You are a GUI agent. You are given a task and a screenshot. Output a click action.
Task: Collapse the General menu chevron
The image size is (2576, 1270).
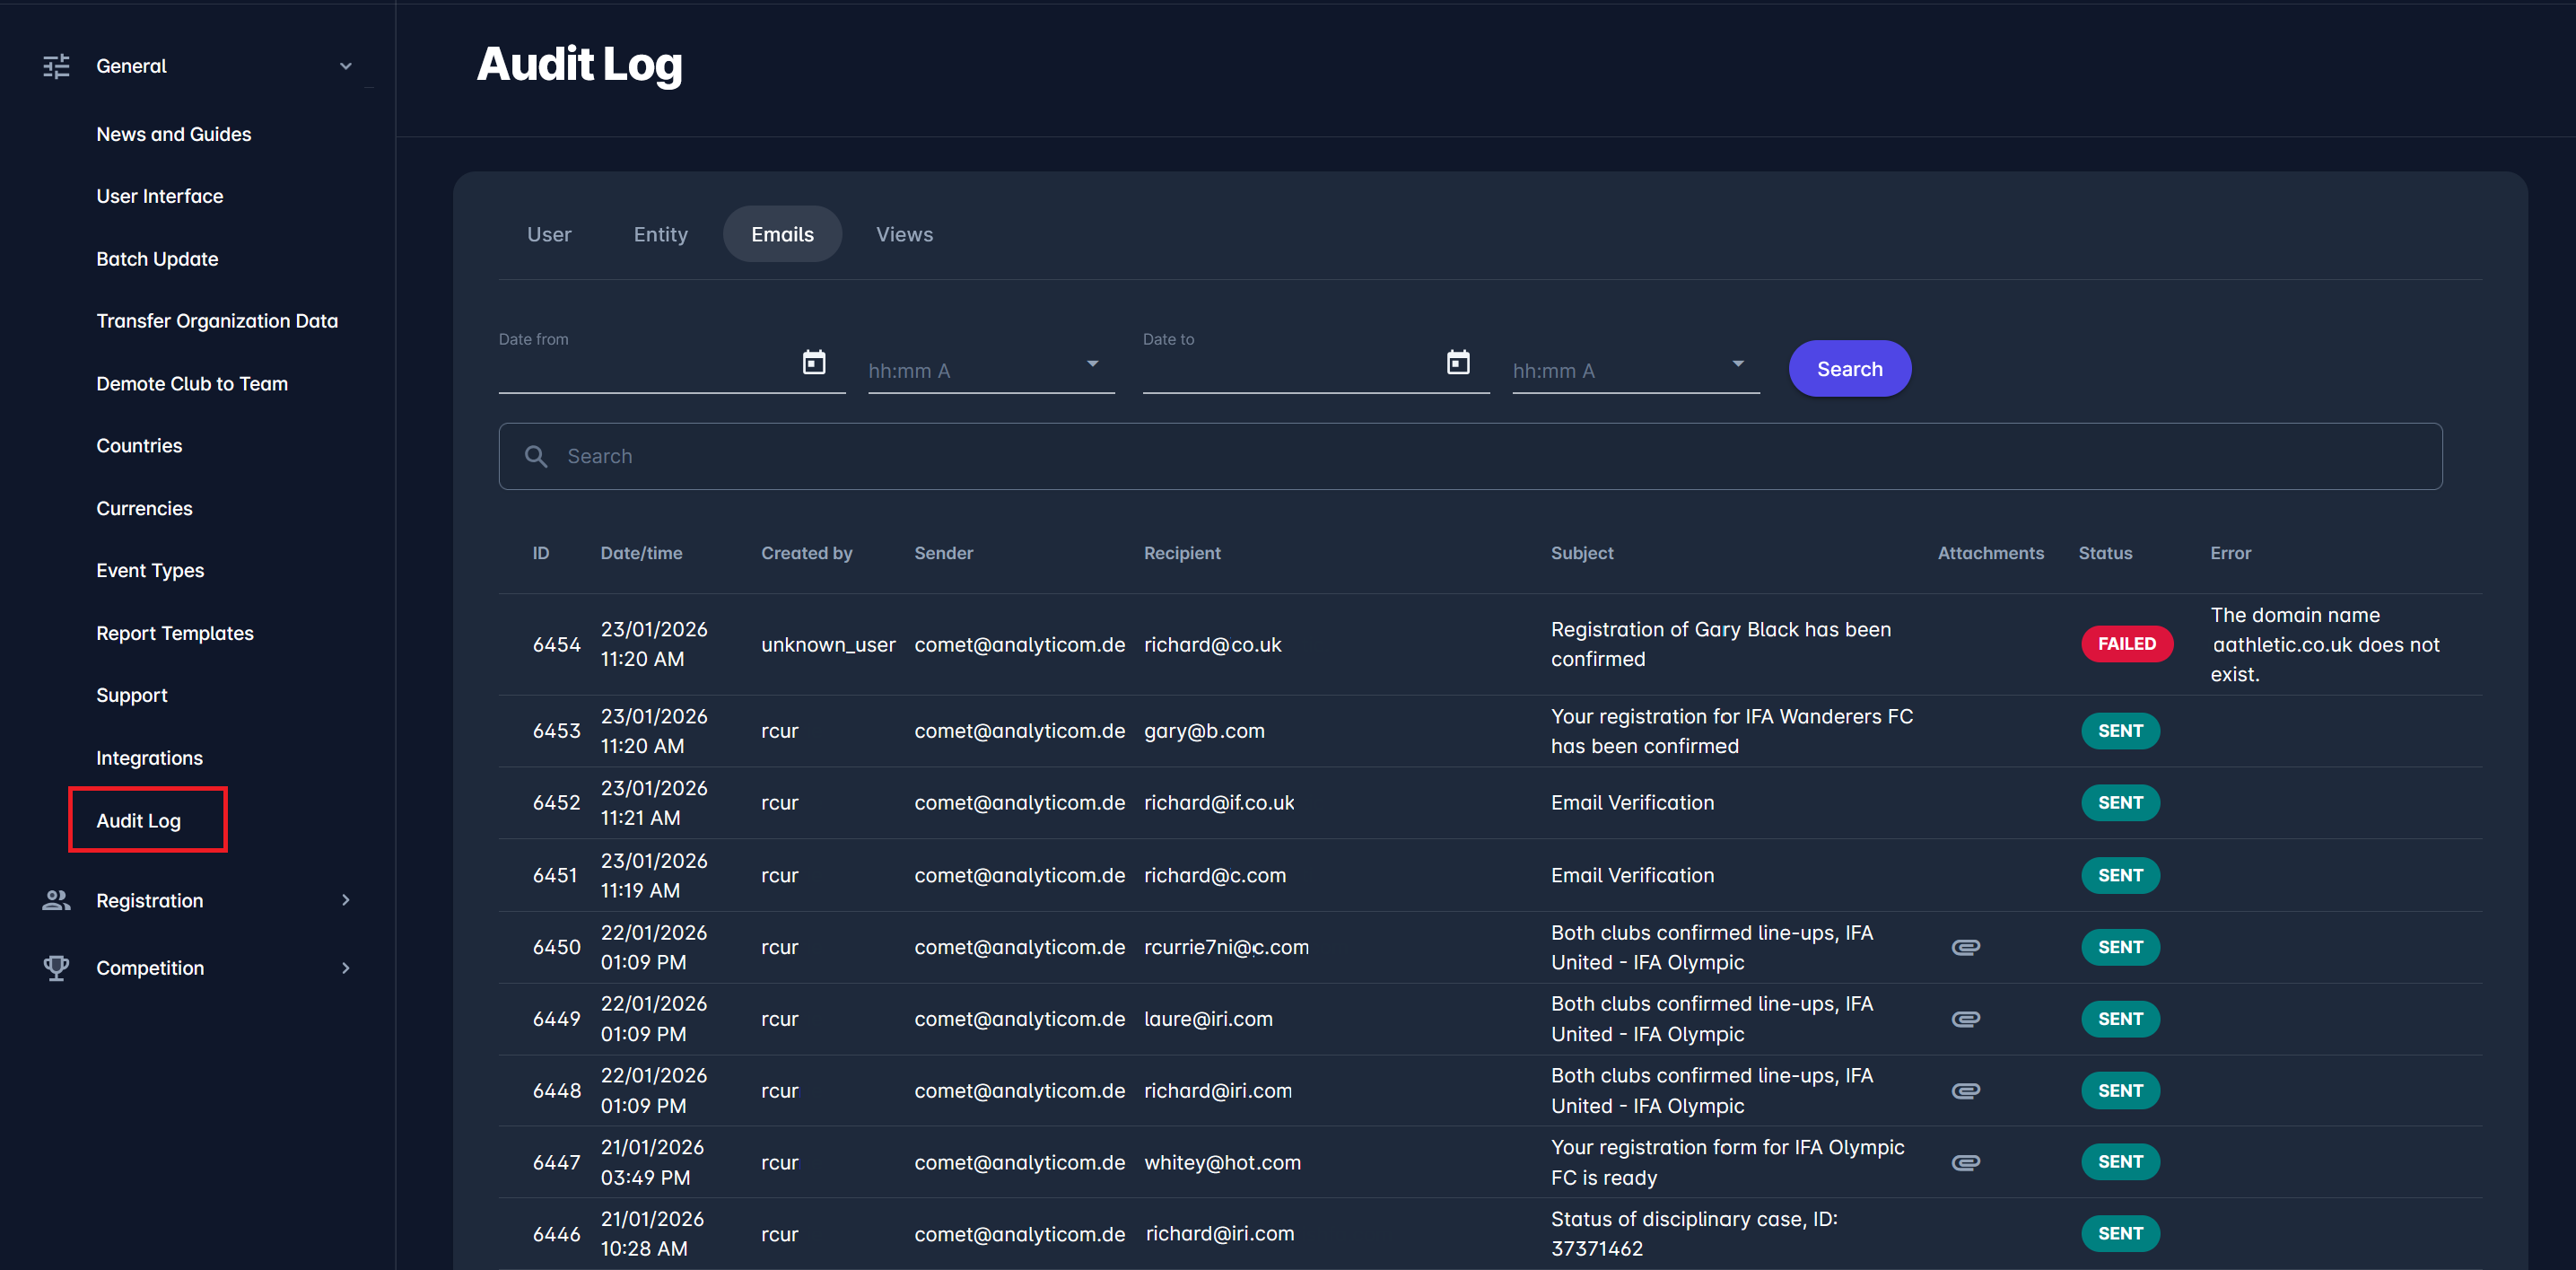click(346, 66)
